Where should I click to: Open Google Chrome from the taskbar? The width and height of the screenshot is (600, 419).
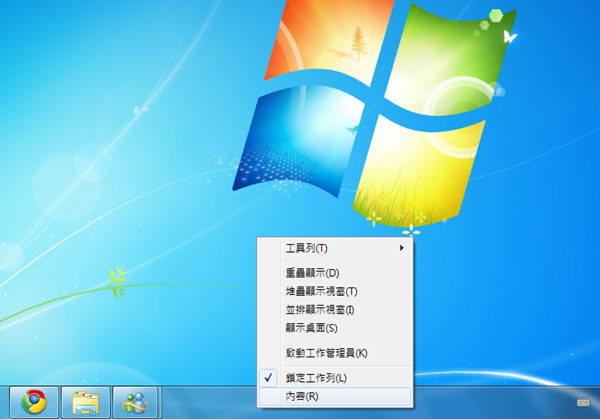pos(34,402)
